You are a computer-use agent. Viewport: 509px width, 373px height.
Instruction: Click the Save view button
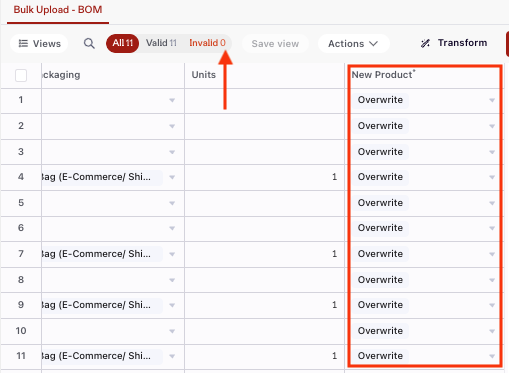click(275, 44)
